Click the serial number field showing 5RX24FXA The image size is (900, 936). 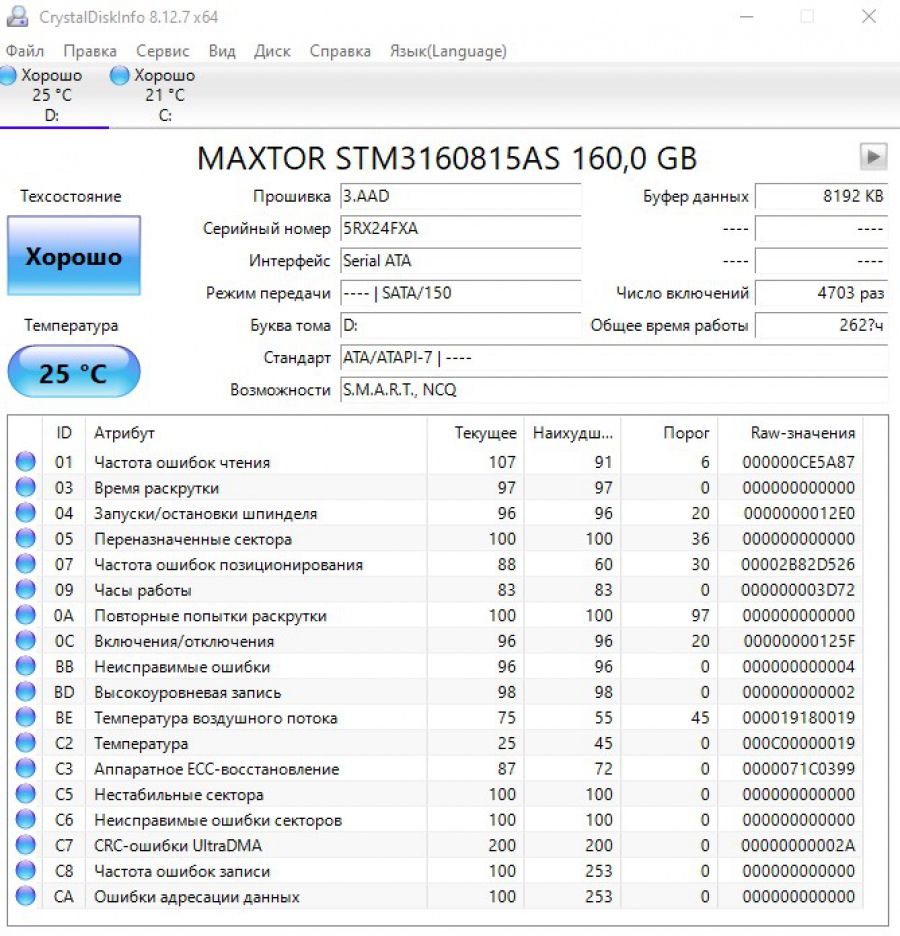point(460,228)
